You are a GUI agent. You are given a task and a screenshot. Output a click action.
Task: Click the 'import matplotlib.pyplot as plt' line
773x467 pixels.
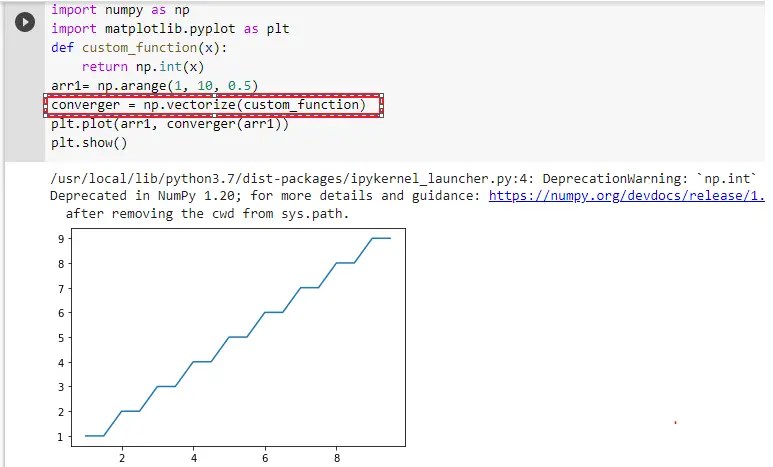[170, 29]
